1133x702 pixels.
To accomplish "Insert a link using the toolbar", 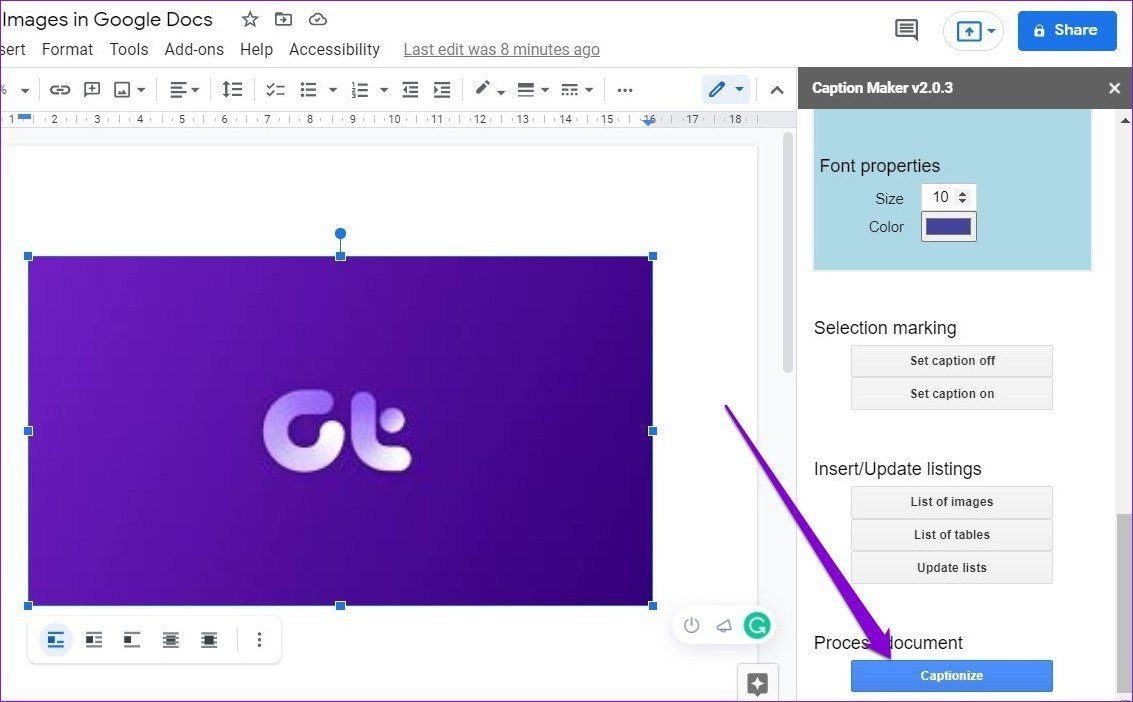I will (x=59, y=90).
